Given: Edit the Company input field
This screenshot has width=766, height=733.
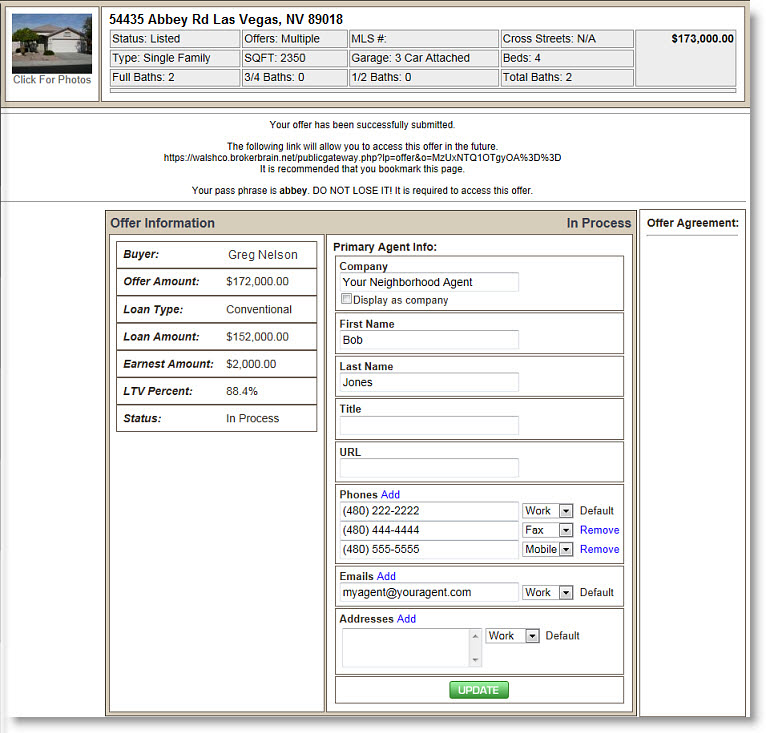Looking at the screenshot, I should [x=429, y=282].
